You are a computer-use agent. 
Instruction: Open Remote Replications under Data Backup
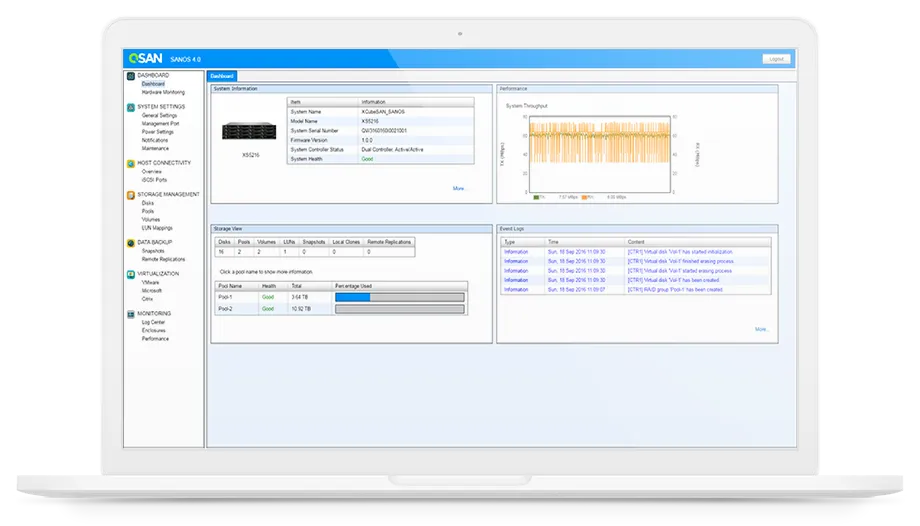point(163,259)
